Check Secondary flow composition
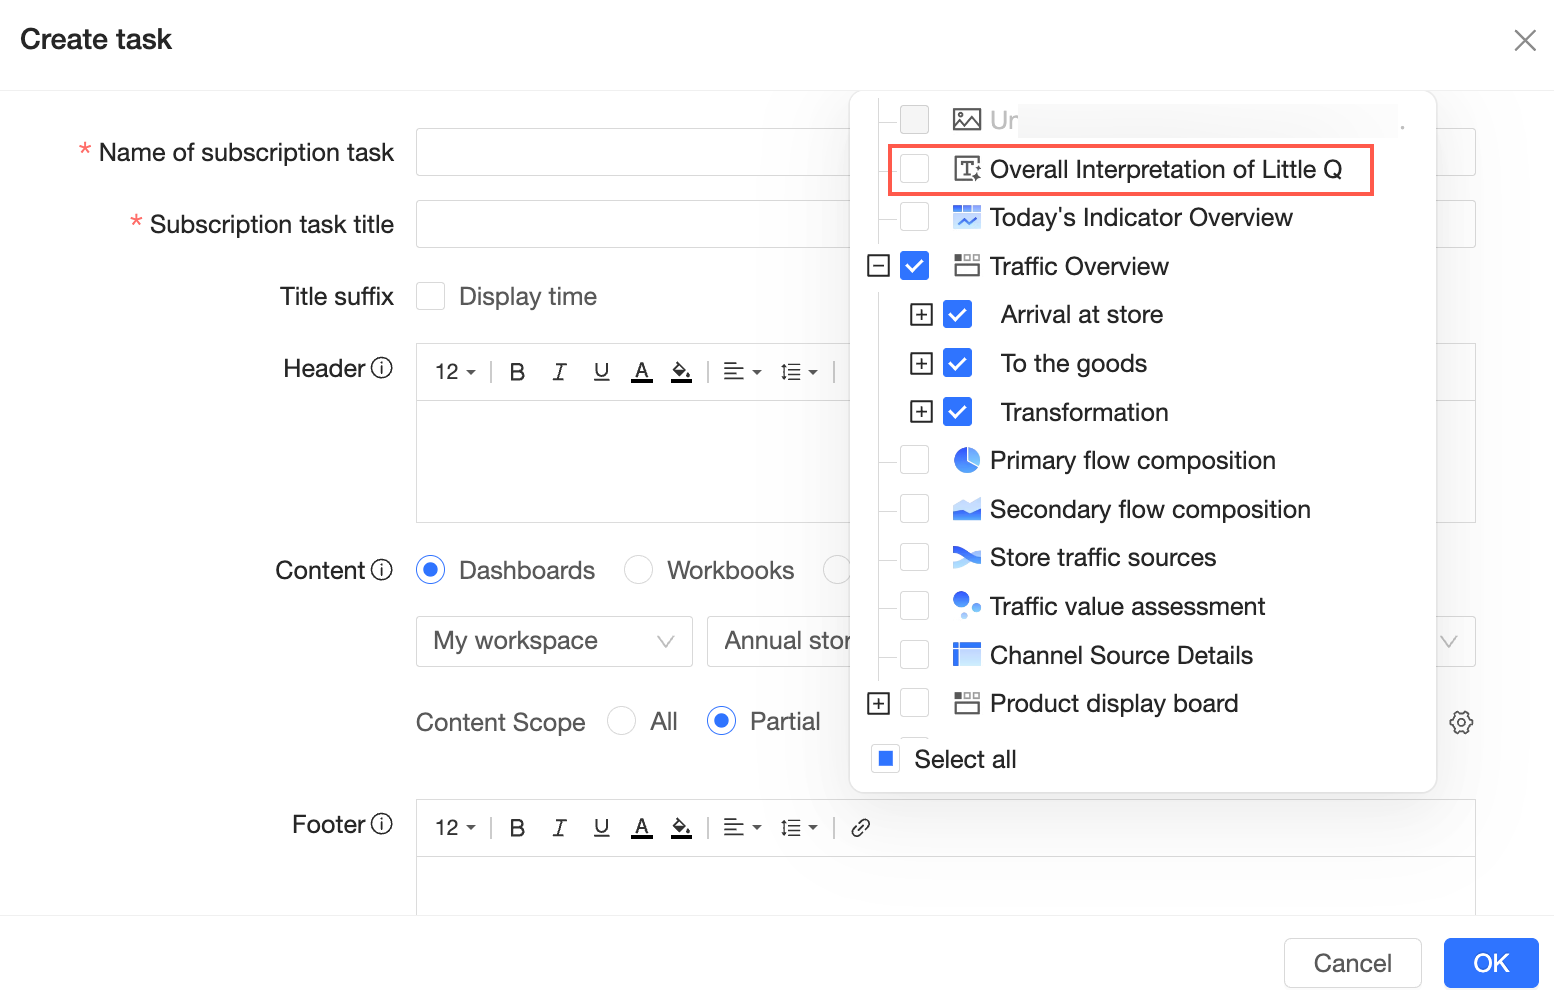Viewport: 1554px width, 990px height. click(915, 508)
